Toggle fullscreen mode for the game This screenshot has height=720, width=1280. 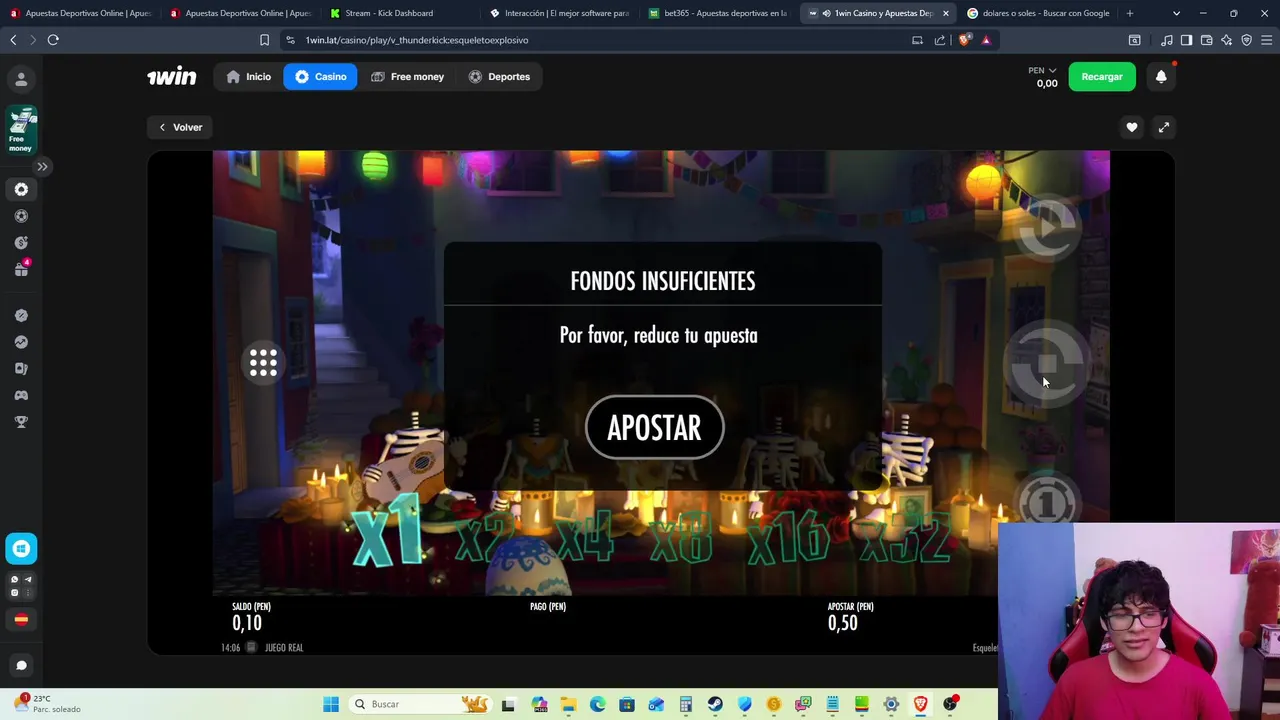tap(1164, 127)
